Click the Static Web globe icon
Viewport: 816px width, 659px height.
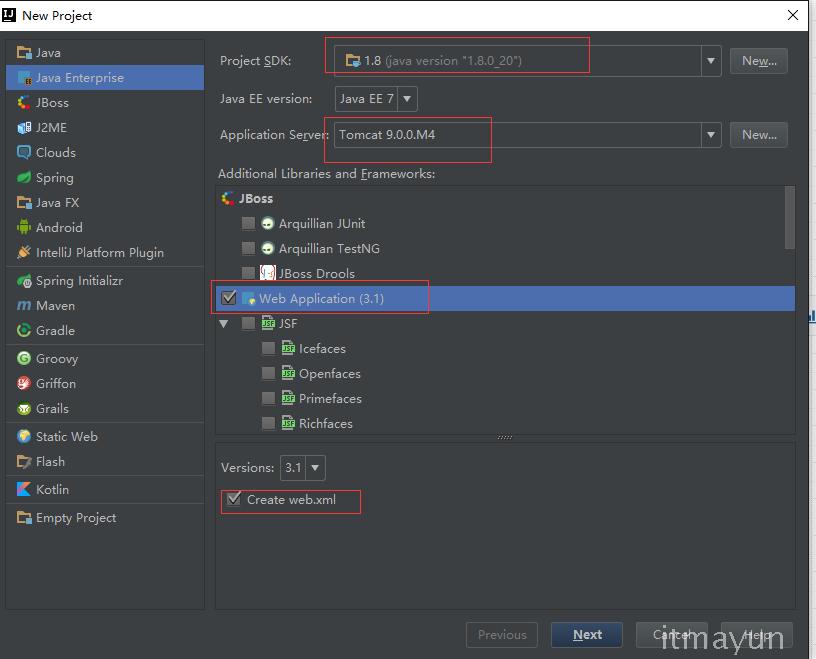coord(24,437)
